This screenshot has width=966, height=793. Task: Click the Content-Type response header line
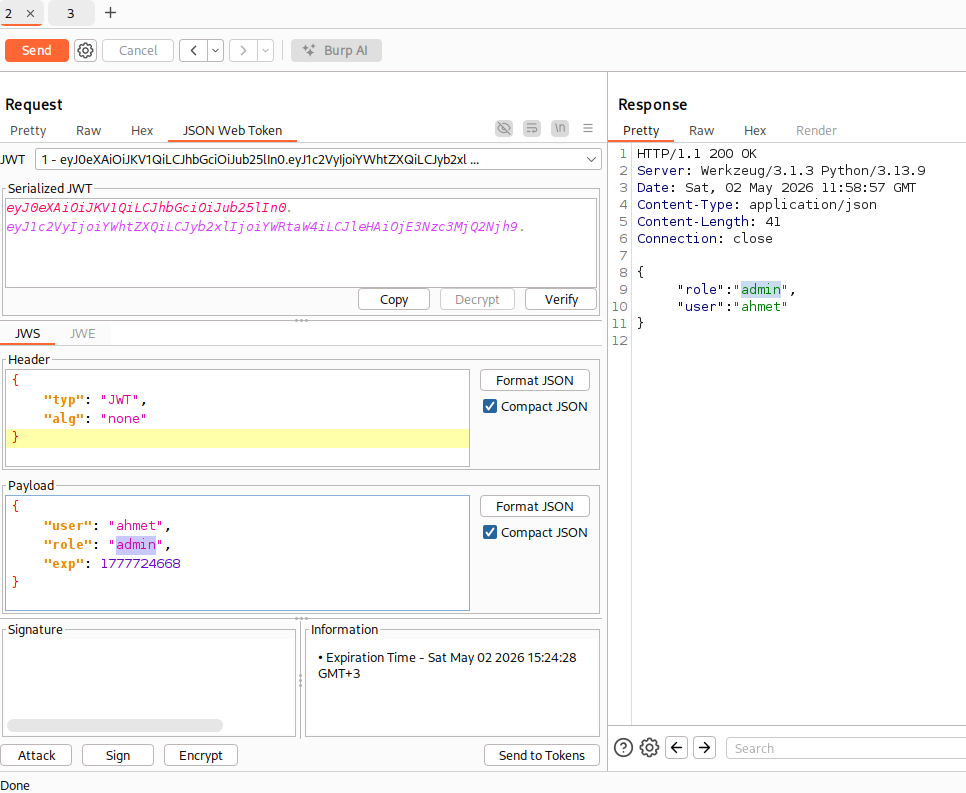pyautogui.click(x=757, y=205)
